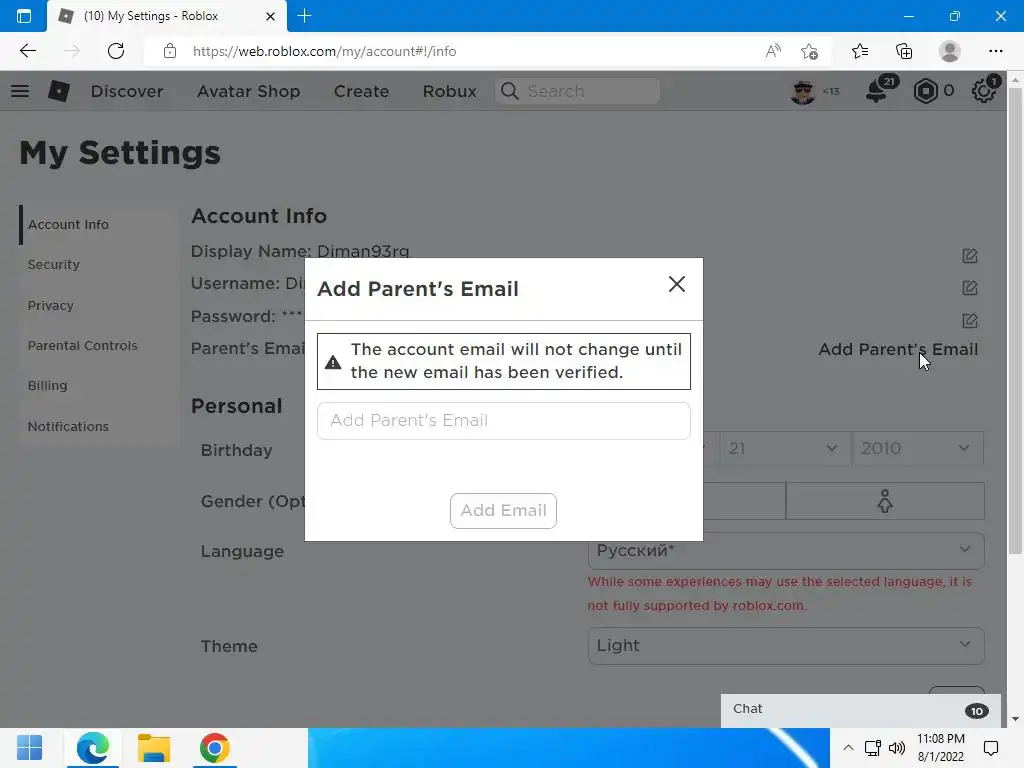Edit the Username
Screen dimensions: 1024x768
[970, 288]
